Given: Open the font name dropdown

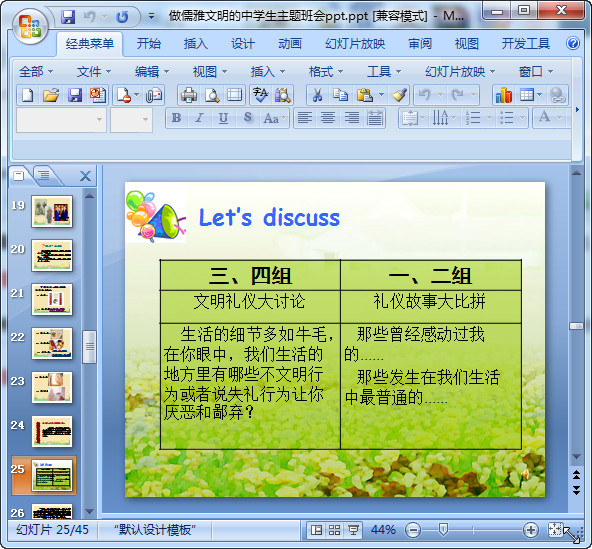Looking at the screenshot, I should (x=99, y=120).
